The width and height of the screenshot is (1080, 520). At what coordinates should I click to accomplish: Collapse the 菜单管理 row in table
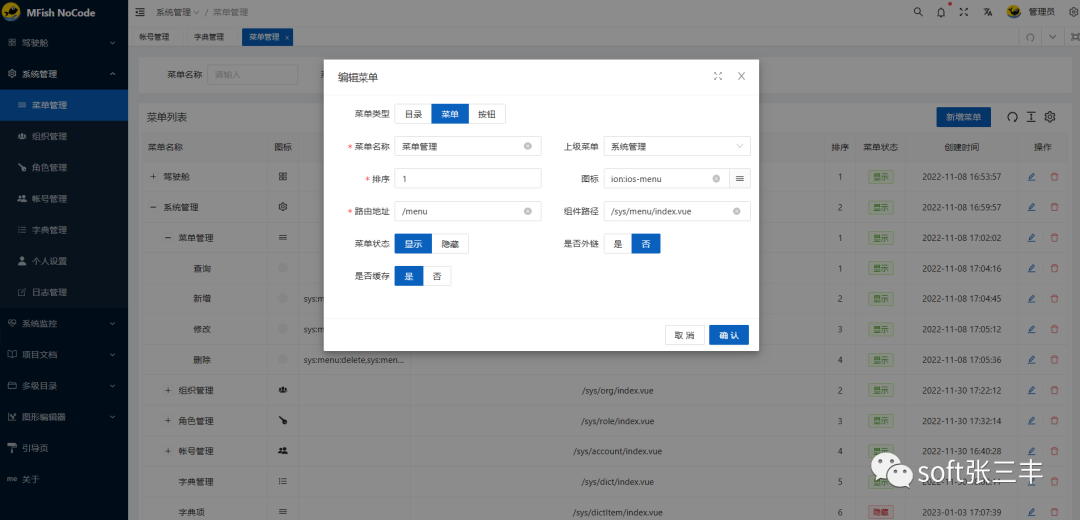167,238
